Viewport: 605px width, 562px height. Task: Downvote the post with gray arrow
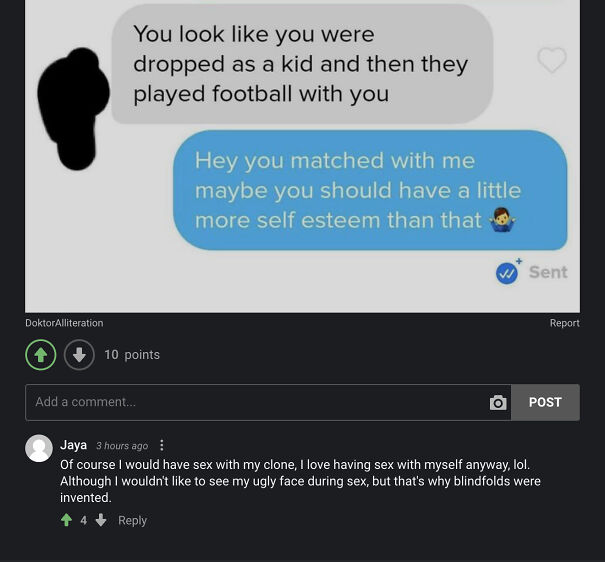[79, 354]
